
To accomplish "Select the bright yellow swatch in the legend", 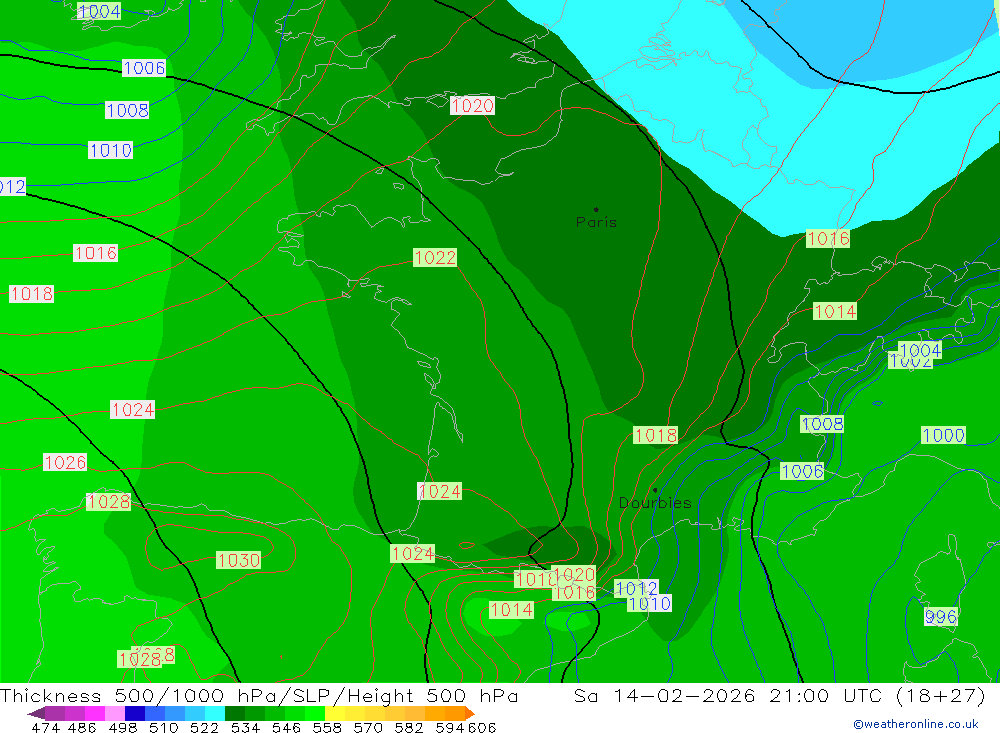I will point(335,713).
